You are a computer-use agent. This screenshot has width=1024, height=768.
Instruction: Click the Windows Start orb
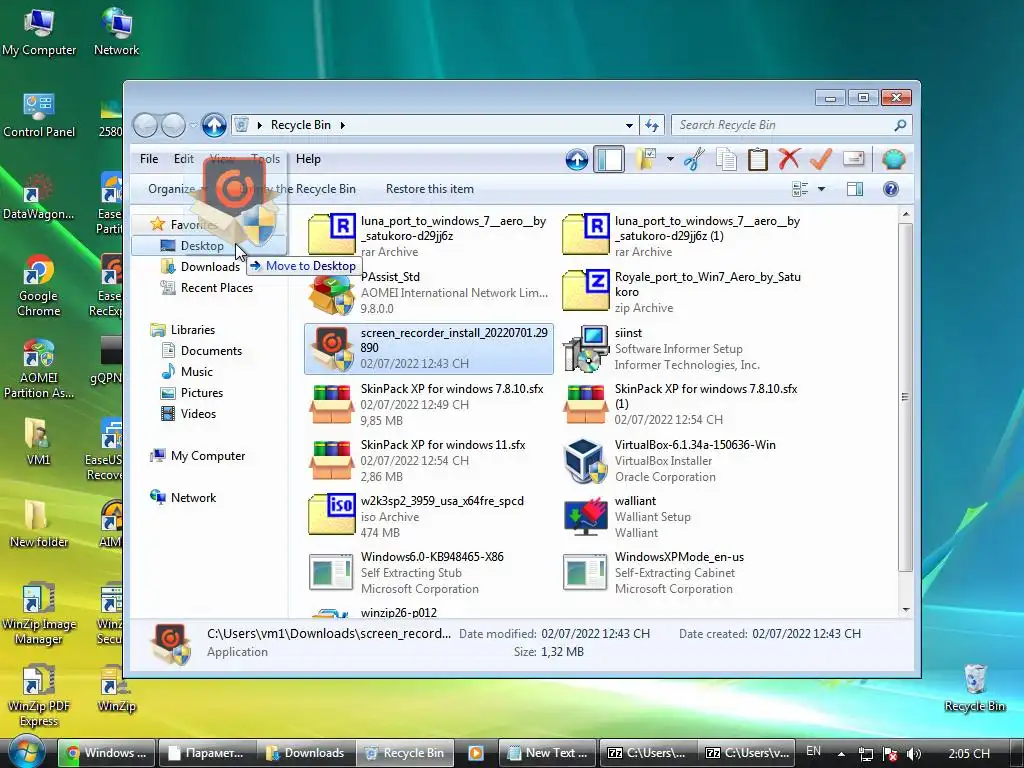coord(27,752)
